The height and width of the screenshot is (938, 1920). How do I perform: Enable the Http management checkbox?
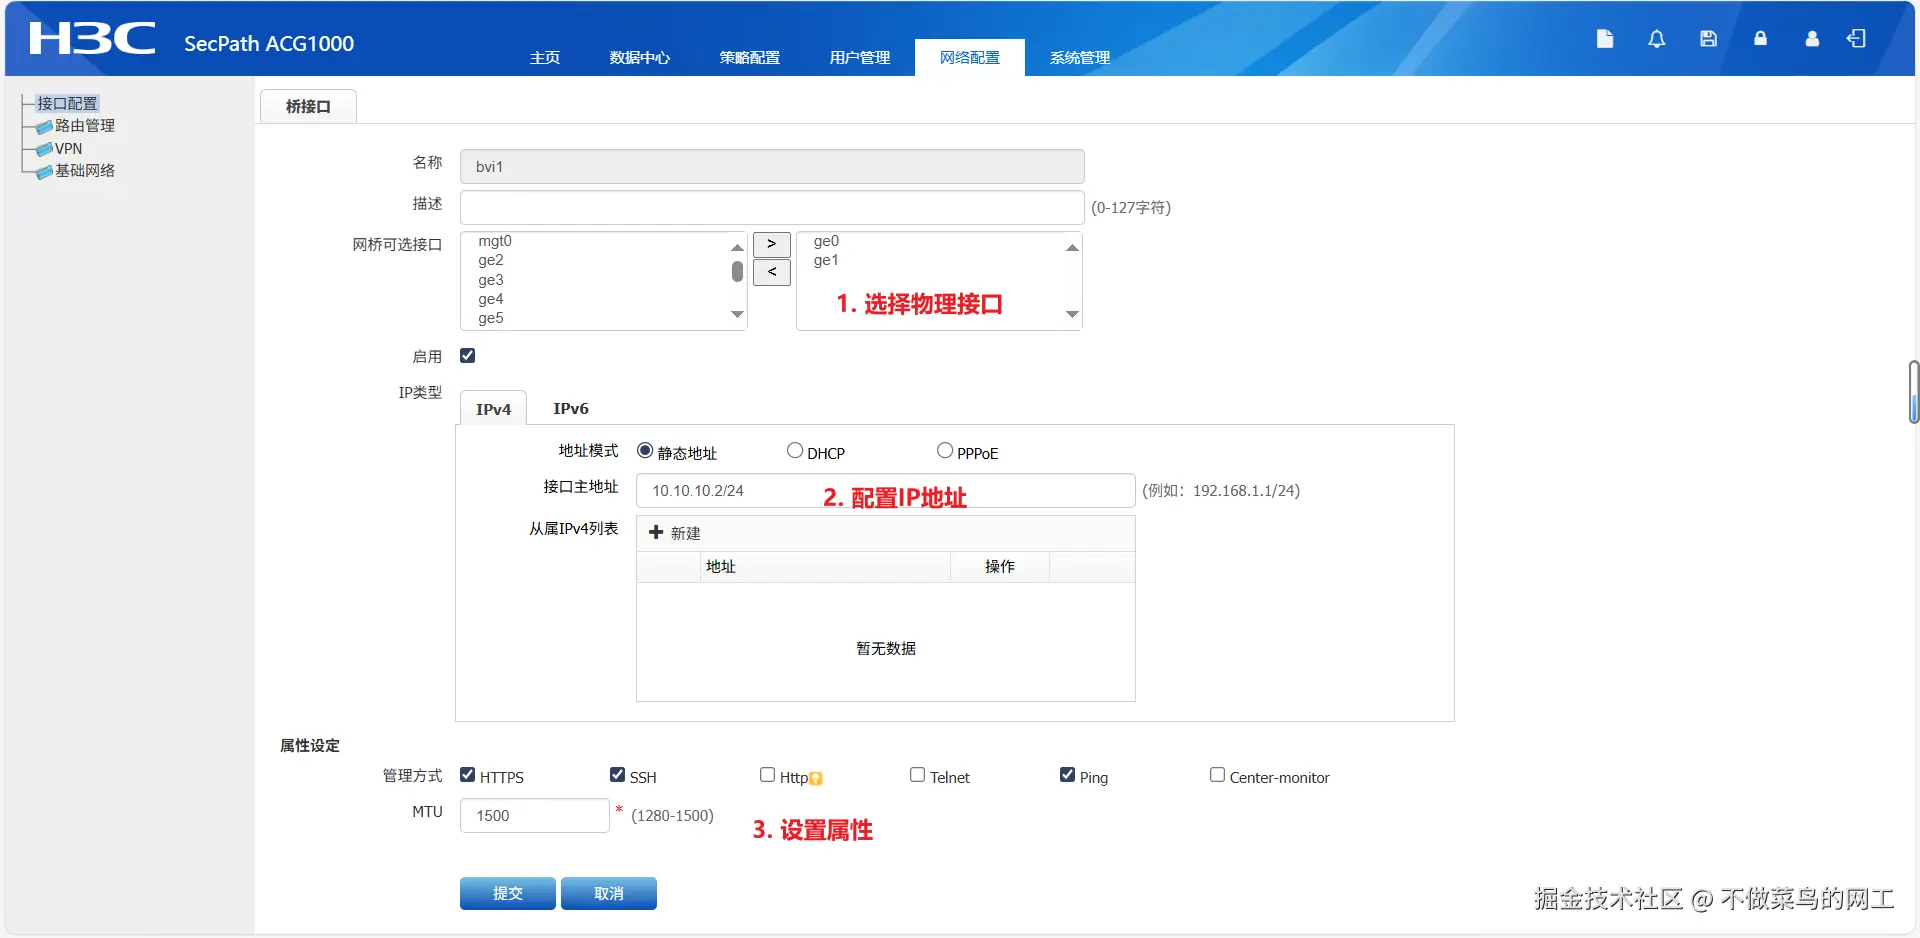767,775
